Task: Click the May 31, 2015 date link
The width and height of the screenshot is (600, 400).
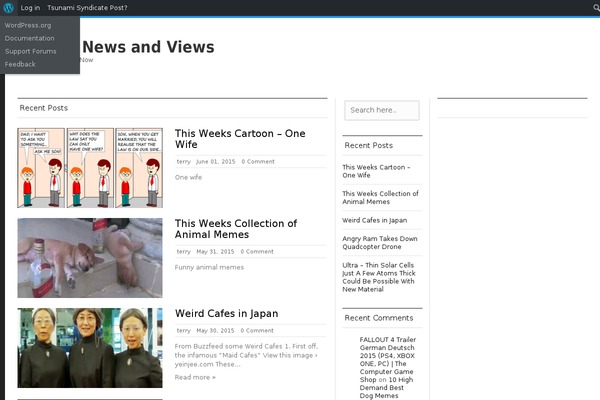Action: coord(215,251)
